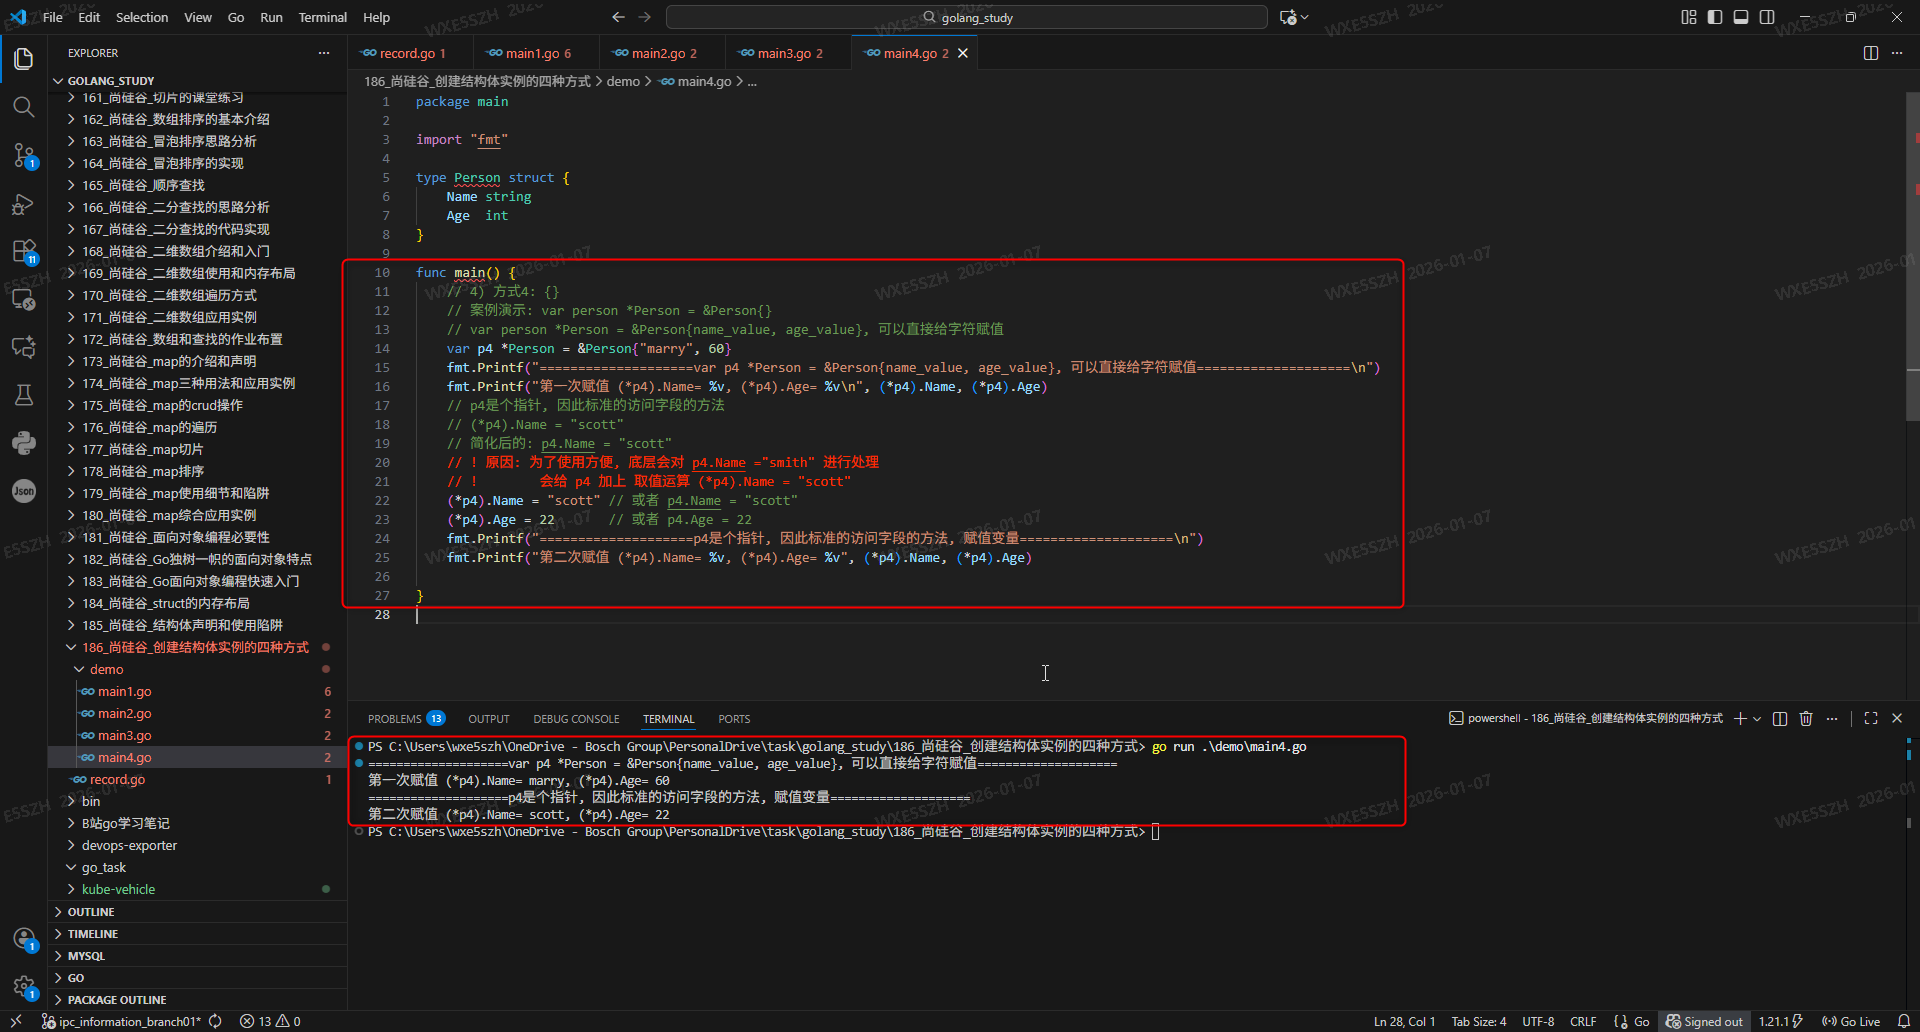Click the editor vertical scrollbar

[1913, 257]
